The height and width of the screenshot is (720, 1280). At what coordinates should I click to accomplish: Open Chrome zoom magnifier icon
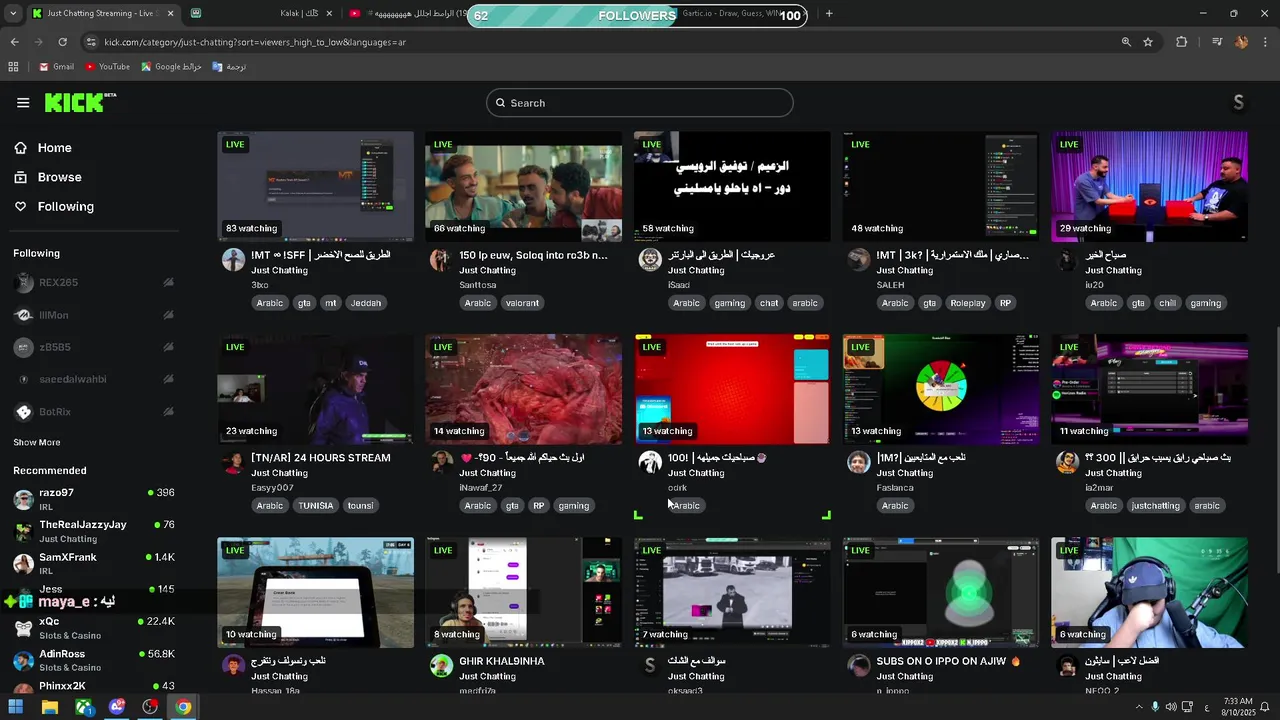coord(1126,42)
